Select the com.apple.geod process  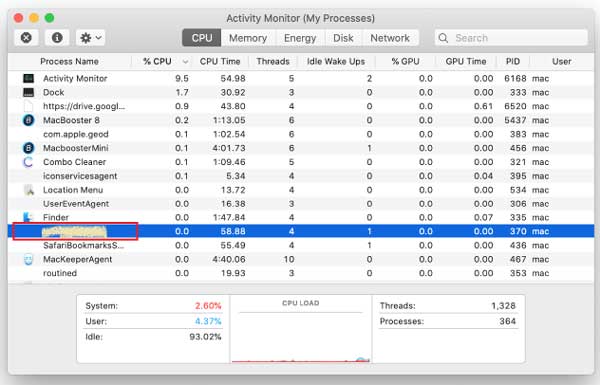pos(76,134)
